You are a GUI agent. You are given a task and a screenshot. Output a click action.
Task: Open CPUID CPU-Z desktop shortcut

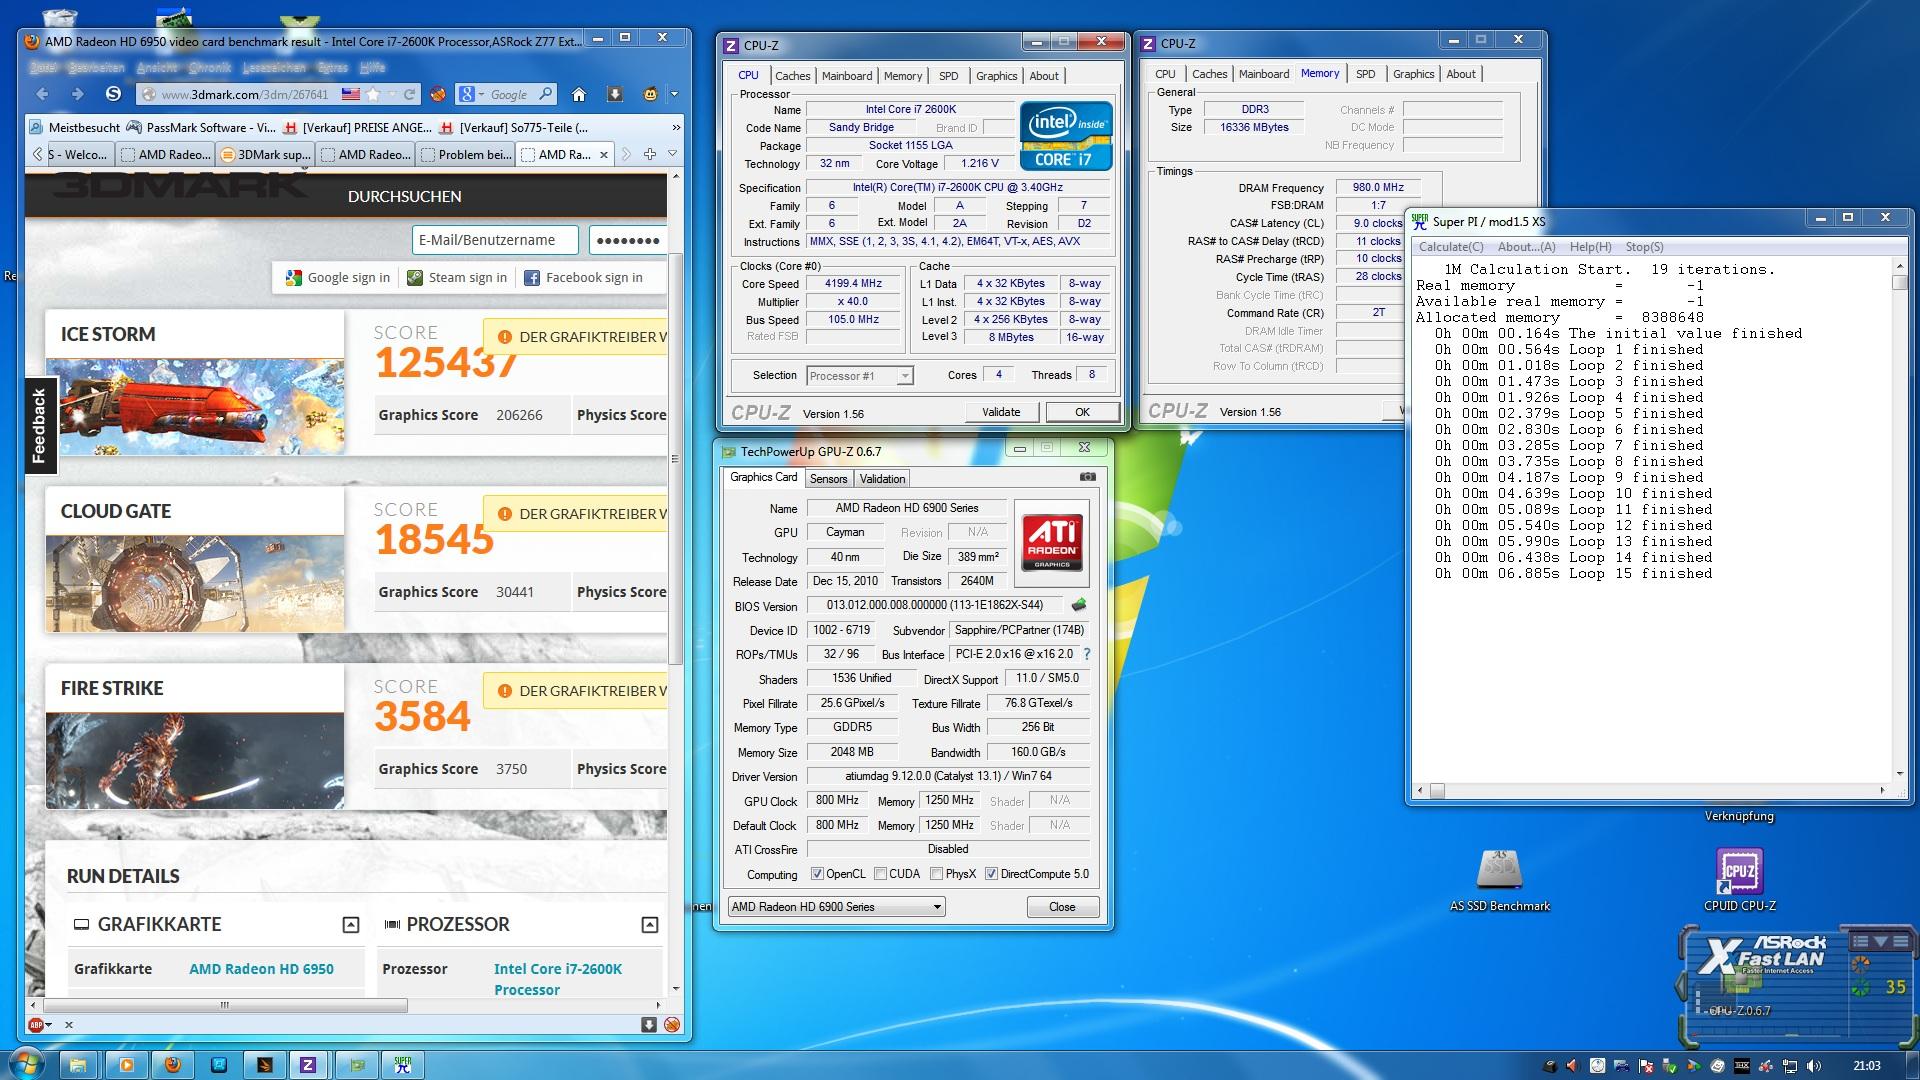pos(1740,880)
